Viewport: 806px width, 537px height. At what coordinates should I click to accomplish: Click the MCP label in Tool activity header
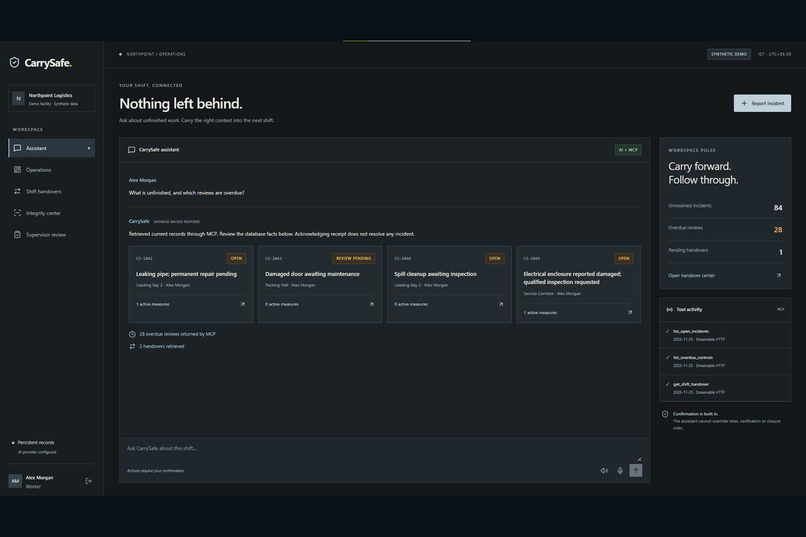pos(780,309)
